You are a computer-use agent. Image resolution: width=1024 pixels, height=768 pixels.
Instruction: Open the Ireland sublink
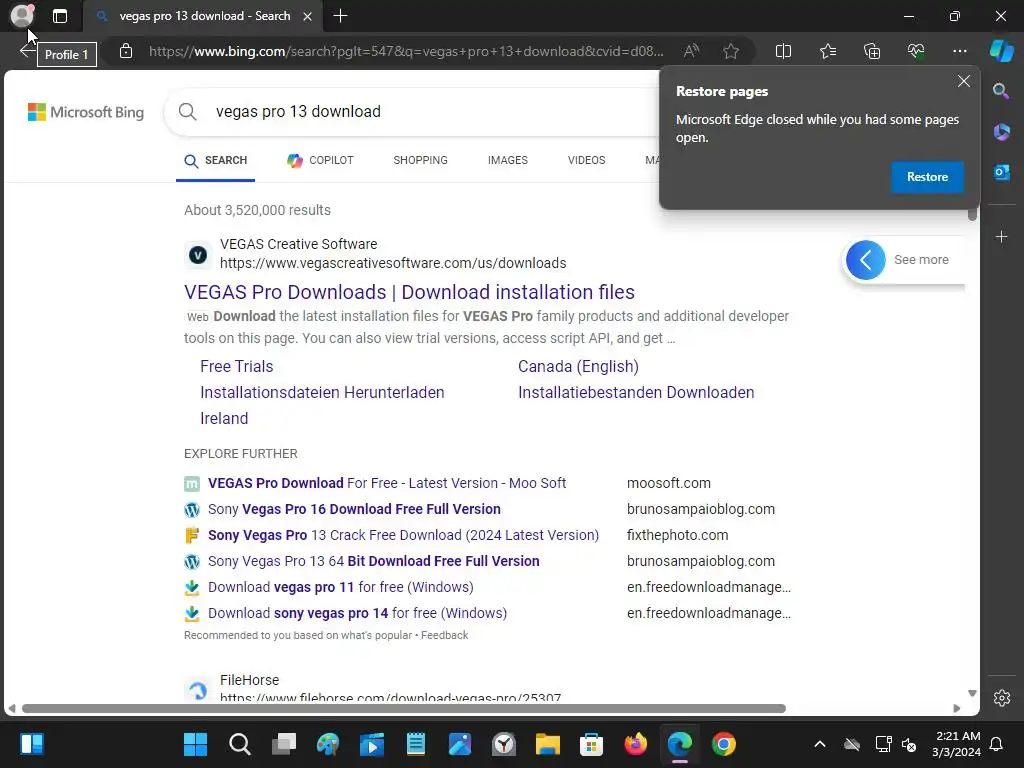224,419
